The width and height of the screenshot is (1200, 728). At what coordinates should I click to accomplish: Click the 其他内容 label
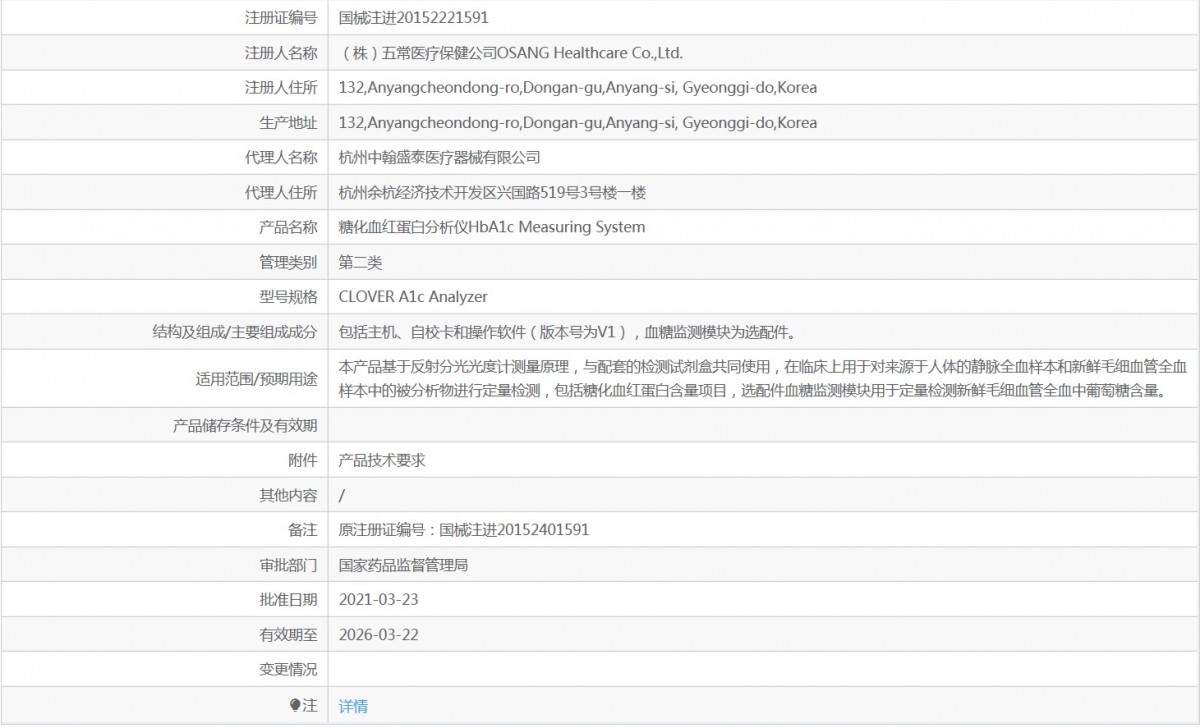[x=288, y=495]
